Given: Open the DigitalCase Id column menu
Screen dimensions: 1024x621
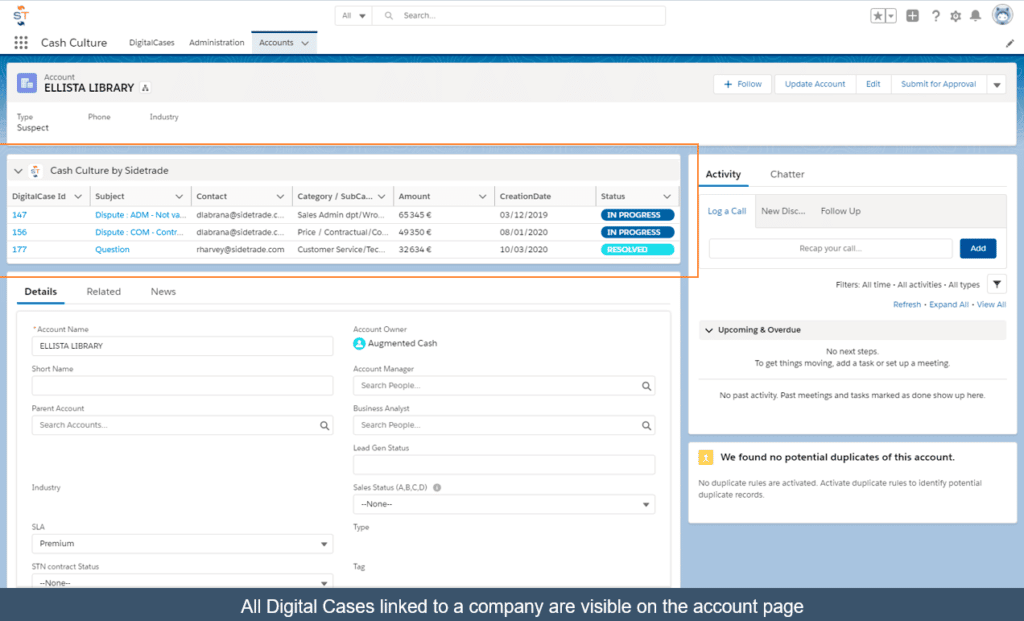Looking at the screenshot, I should (78, 197).
